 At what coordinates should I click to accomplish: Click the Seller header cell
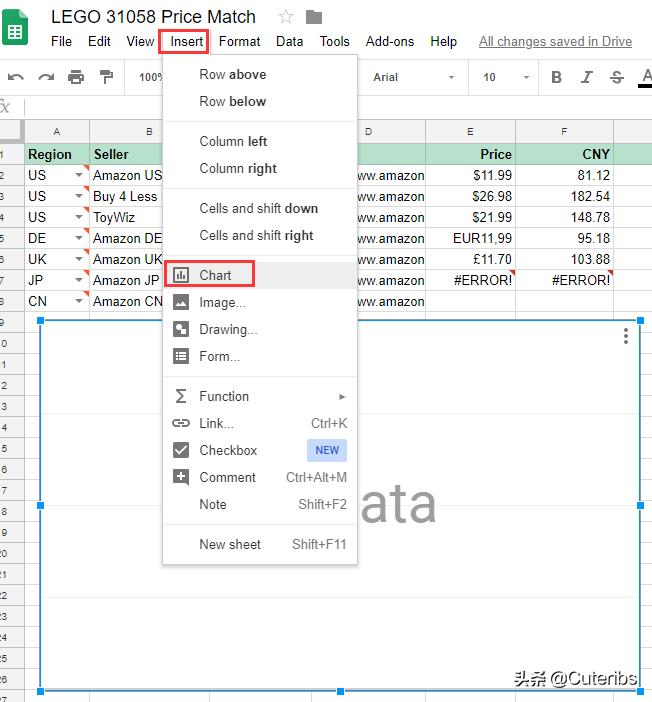(x=126, y=154)
